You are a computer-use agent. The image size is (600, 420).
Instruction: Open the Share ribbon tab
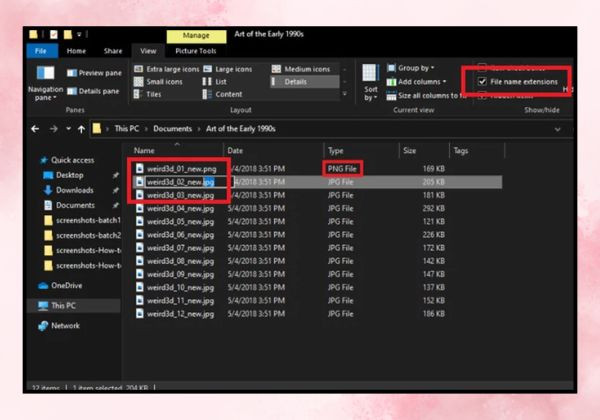click(113, 51)
